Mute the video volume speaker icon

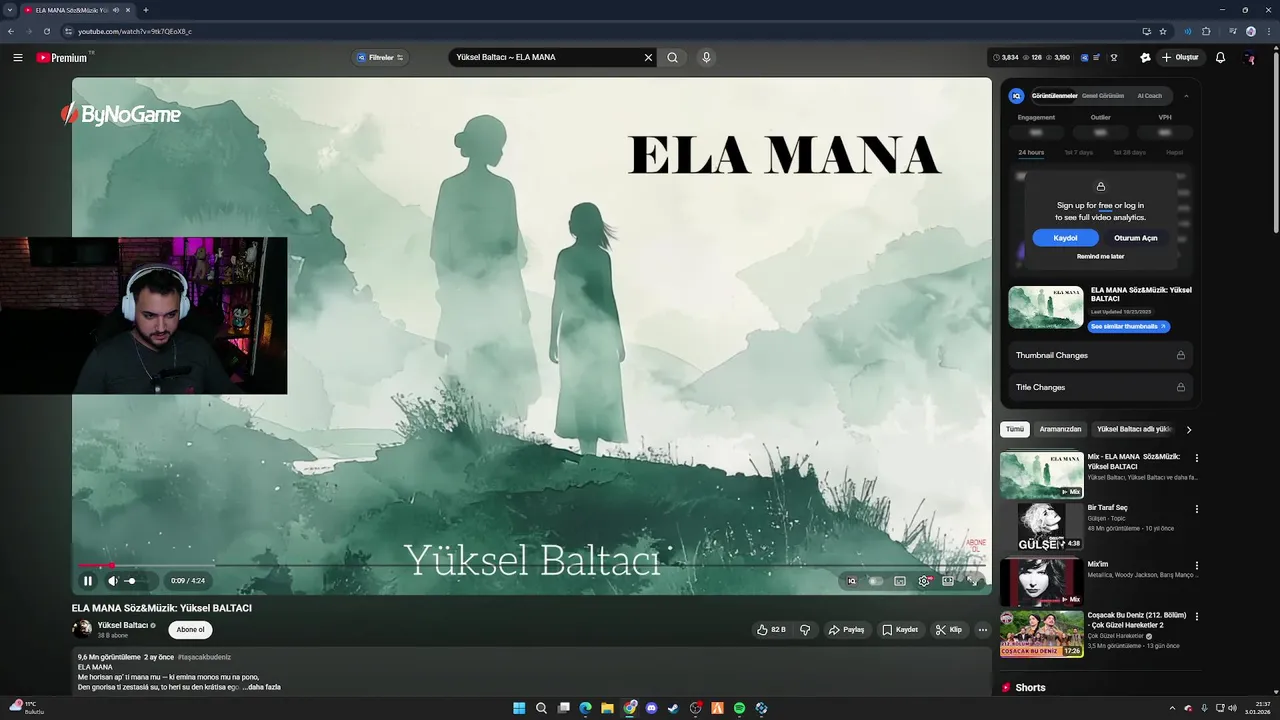[x=113, y=581]
